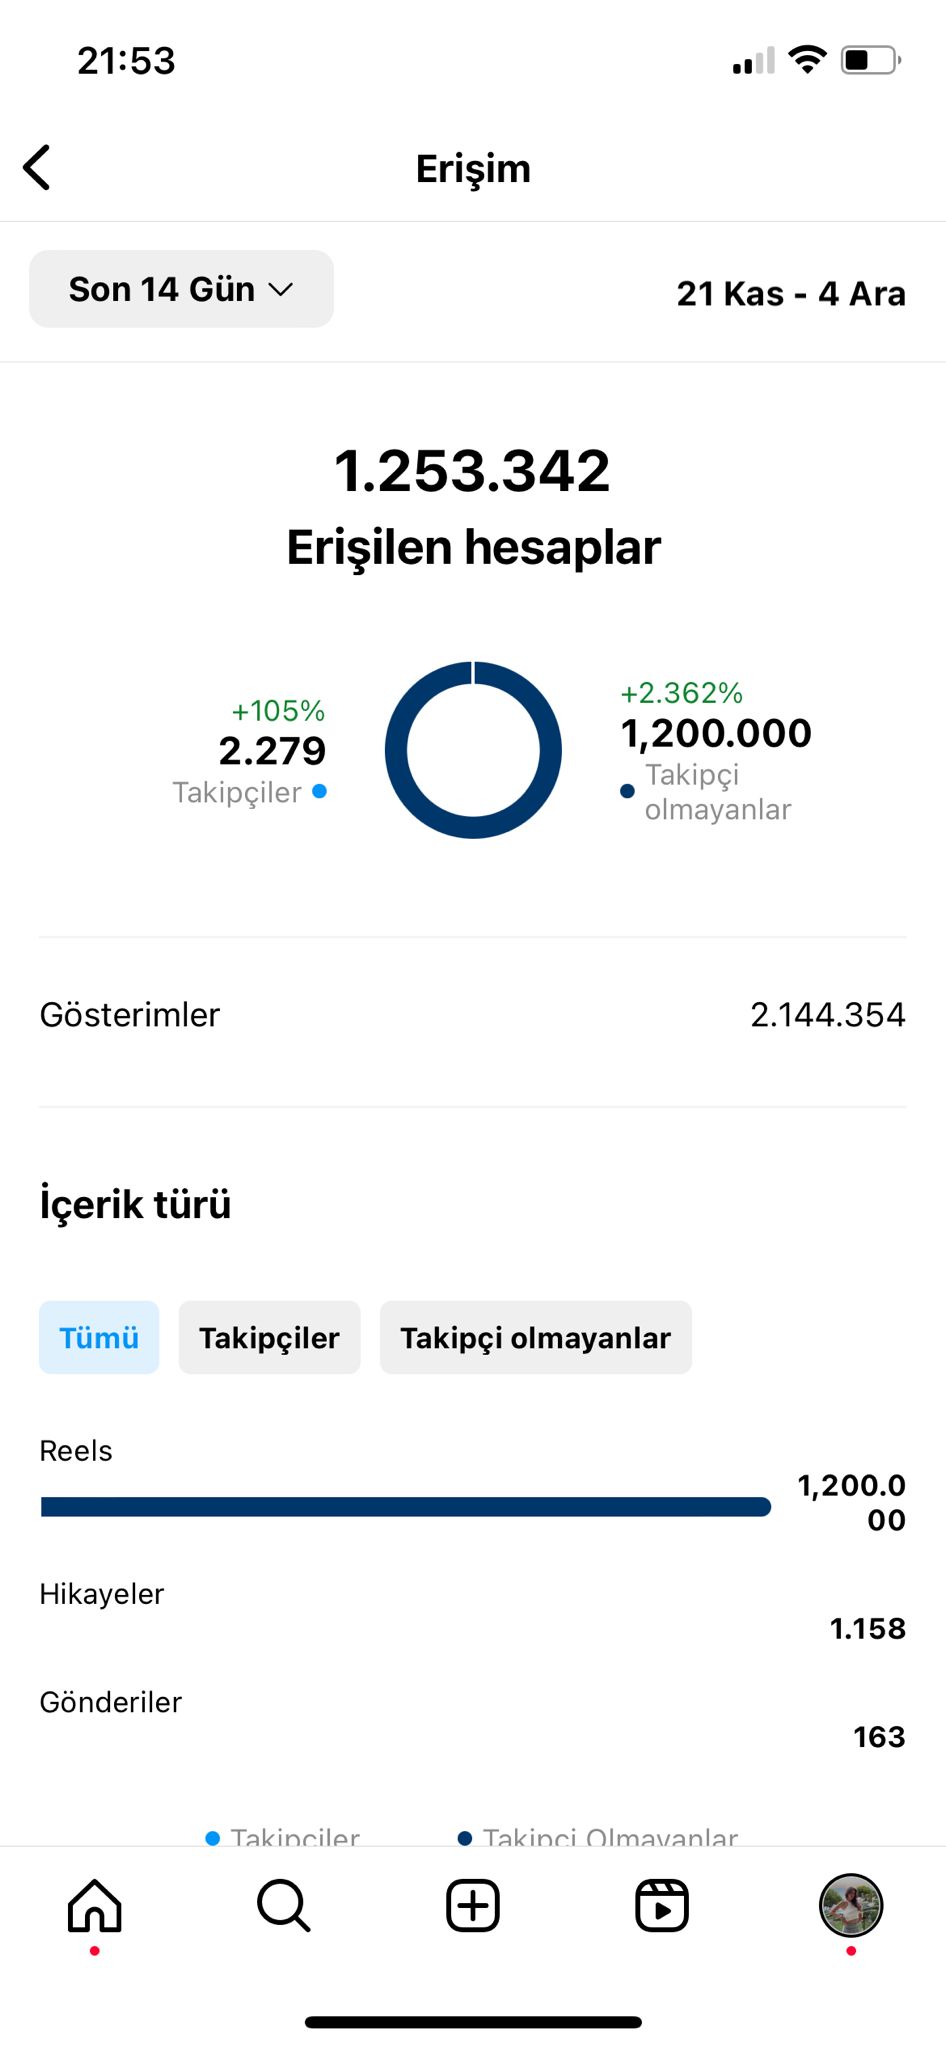The height and width of the screenshot is (2048, 946).
Task: Tap the create new post plus icon
Action: tap(473, 1906)
